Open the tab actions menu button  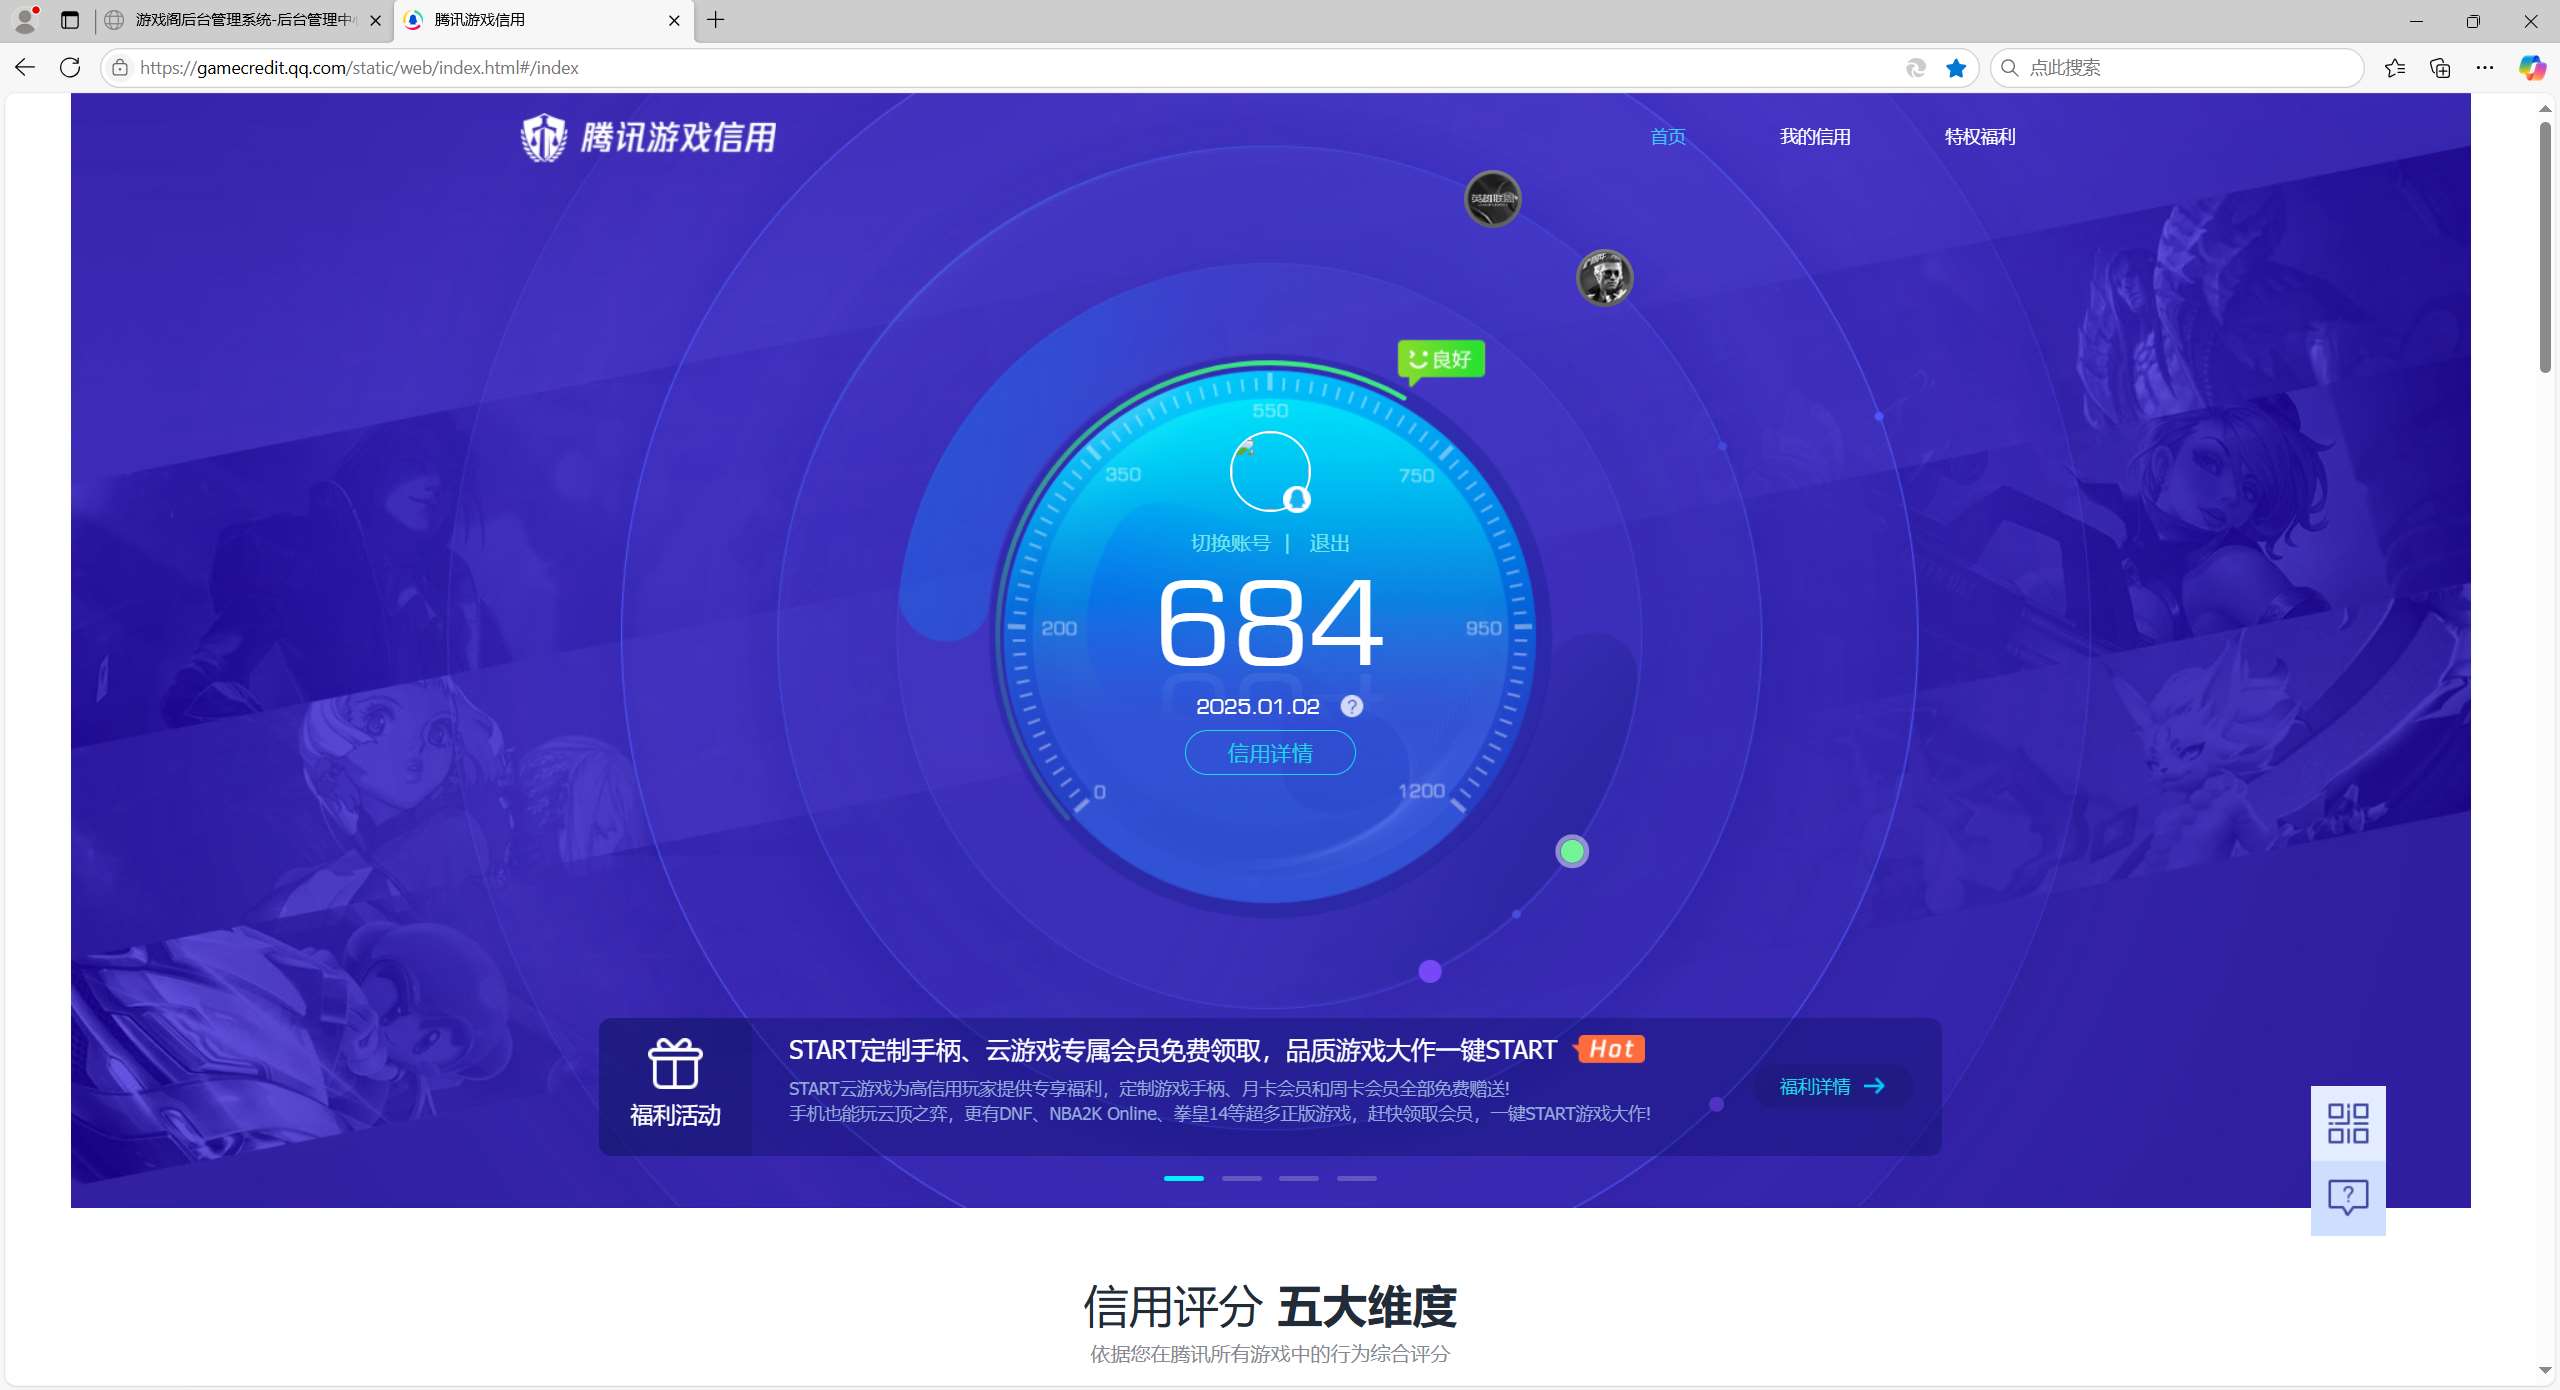point(70,20)
